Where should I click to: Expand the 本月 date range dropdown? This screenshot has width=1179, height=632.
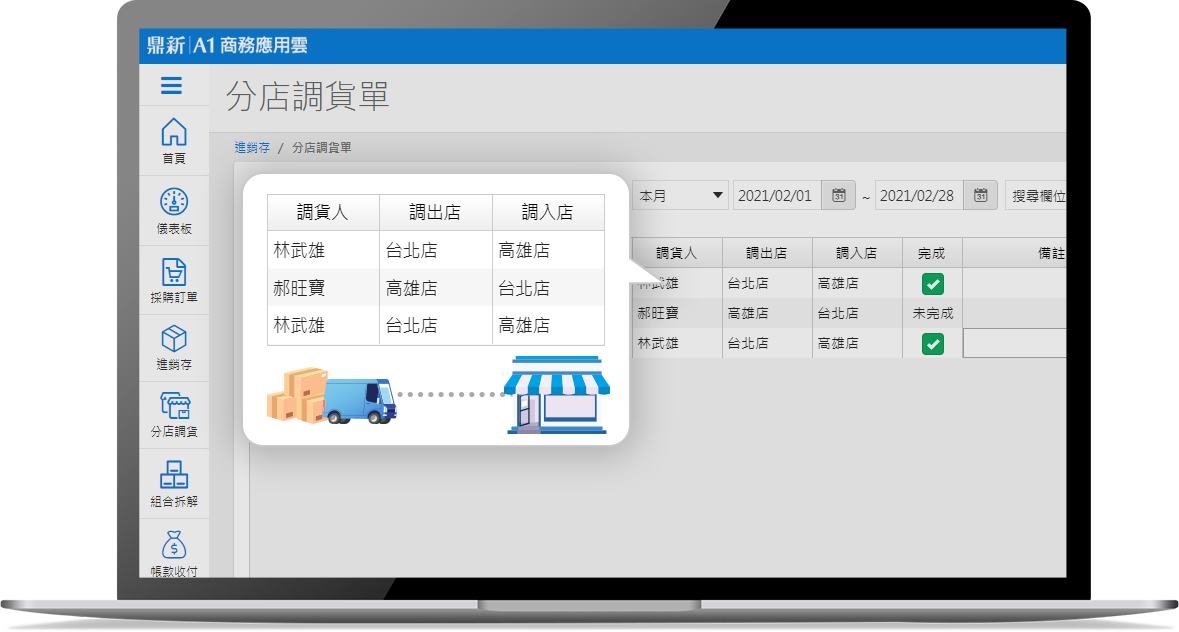680,196
